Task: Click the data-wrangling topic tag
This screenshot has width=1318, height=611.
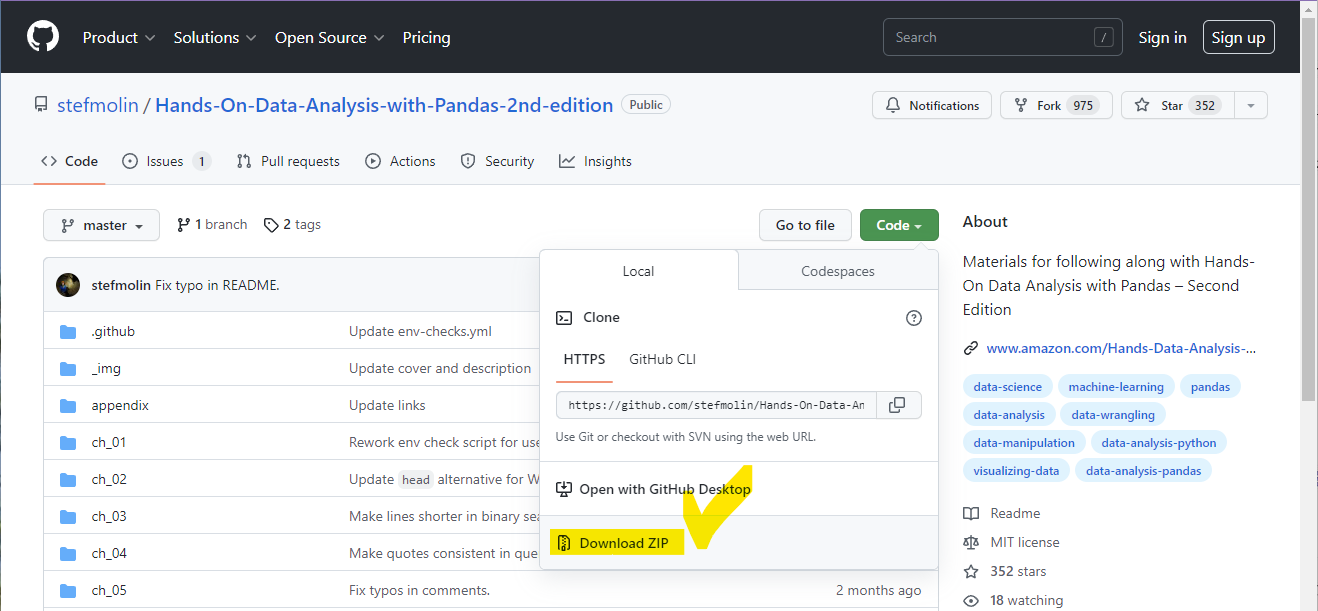Action: click(1113, 415)
